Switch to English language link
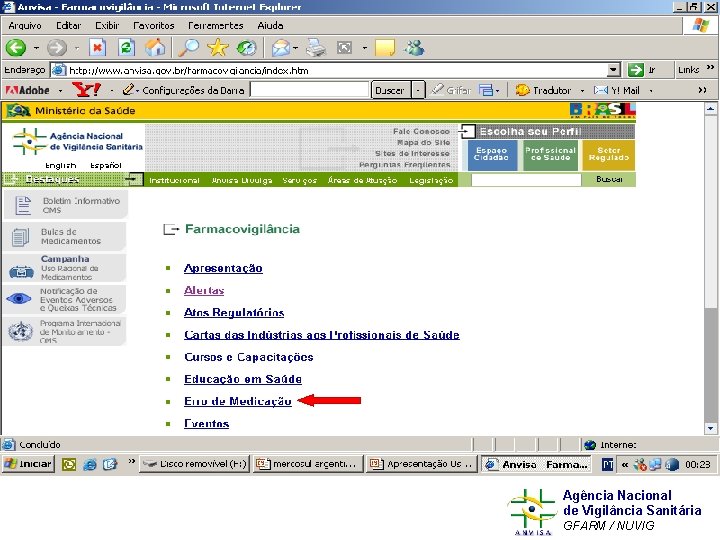This screenshot has height=540, width=720. (61, 165)
